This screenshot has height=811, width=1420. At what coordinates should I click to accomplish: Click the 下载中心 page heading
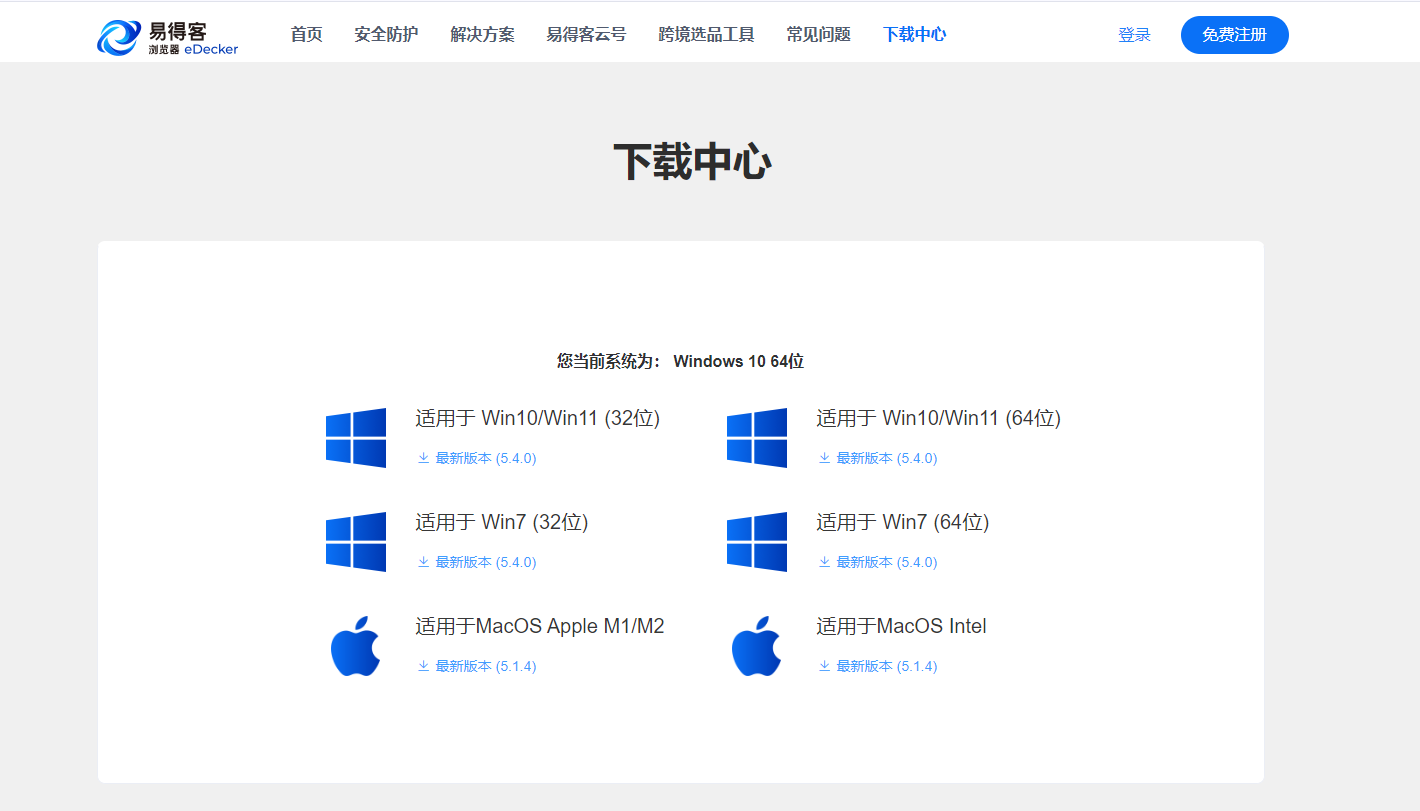pyautogui.click(x=692, y=161)
